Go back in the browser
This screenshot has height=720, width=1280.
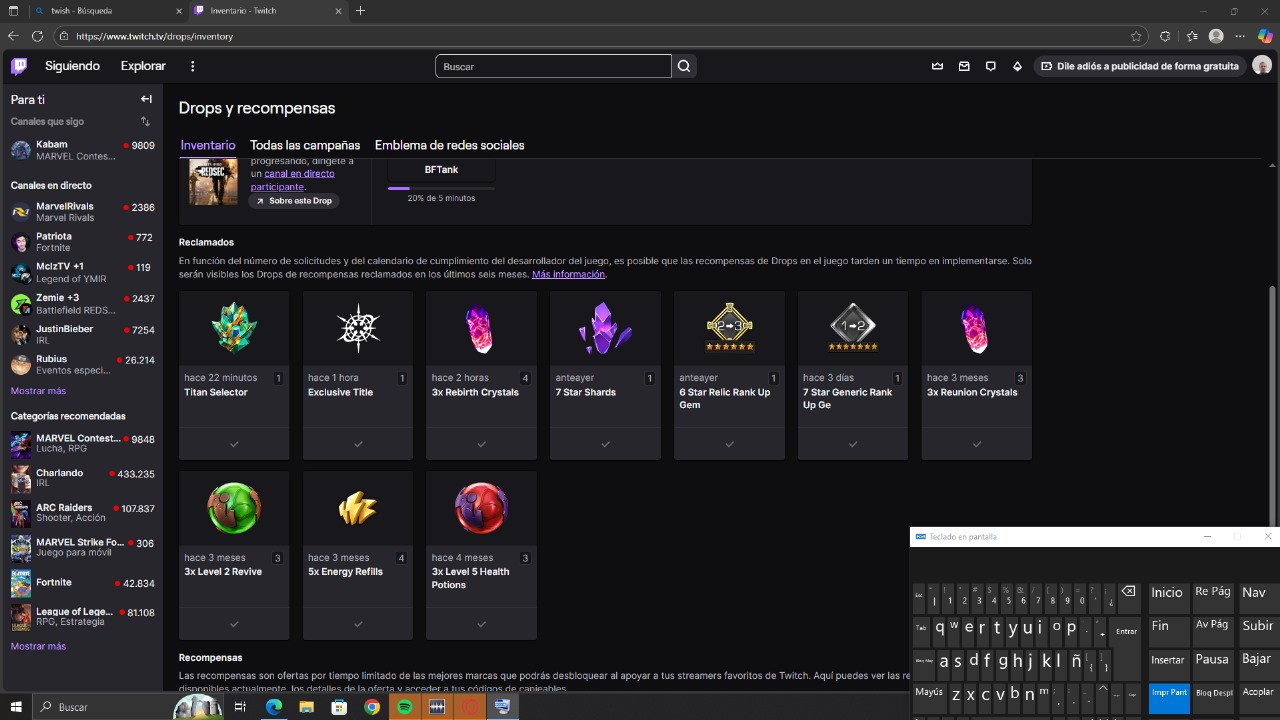tap(13, 36)
